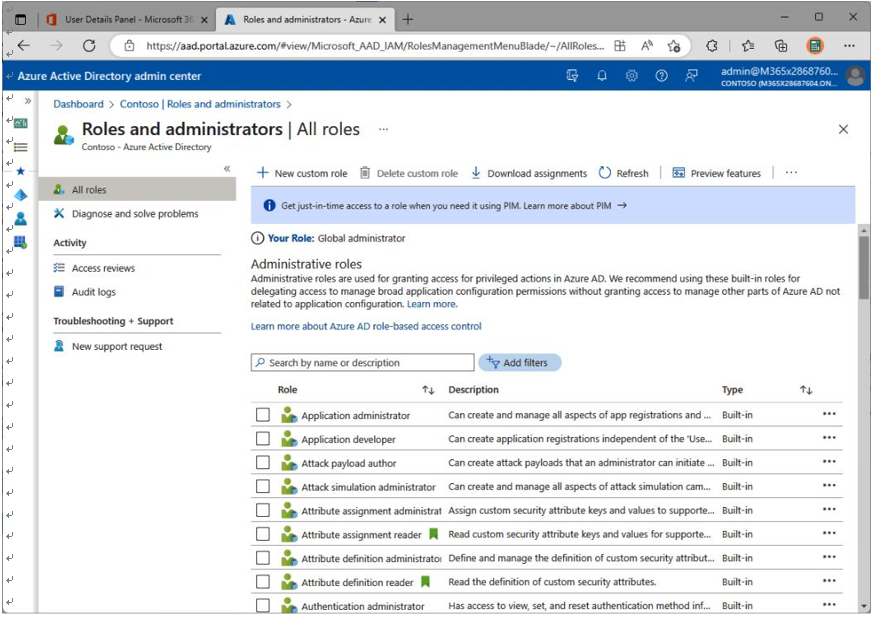874x617 pixels.
Task: Check the Attribute definition reader checkbox
Action: tap(263, 582)
